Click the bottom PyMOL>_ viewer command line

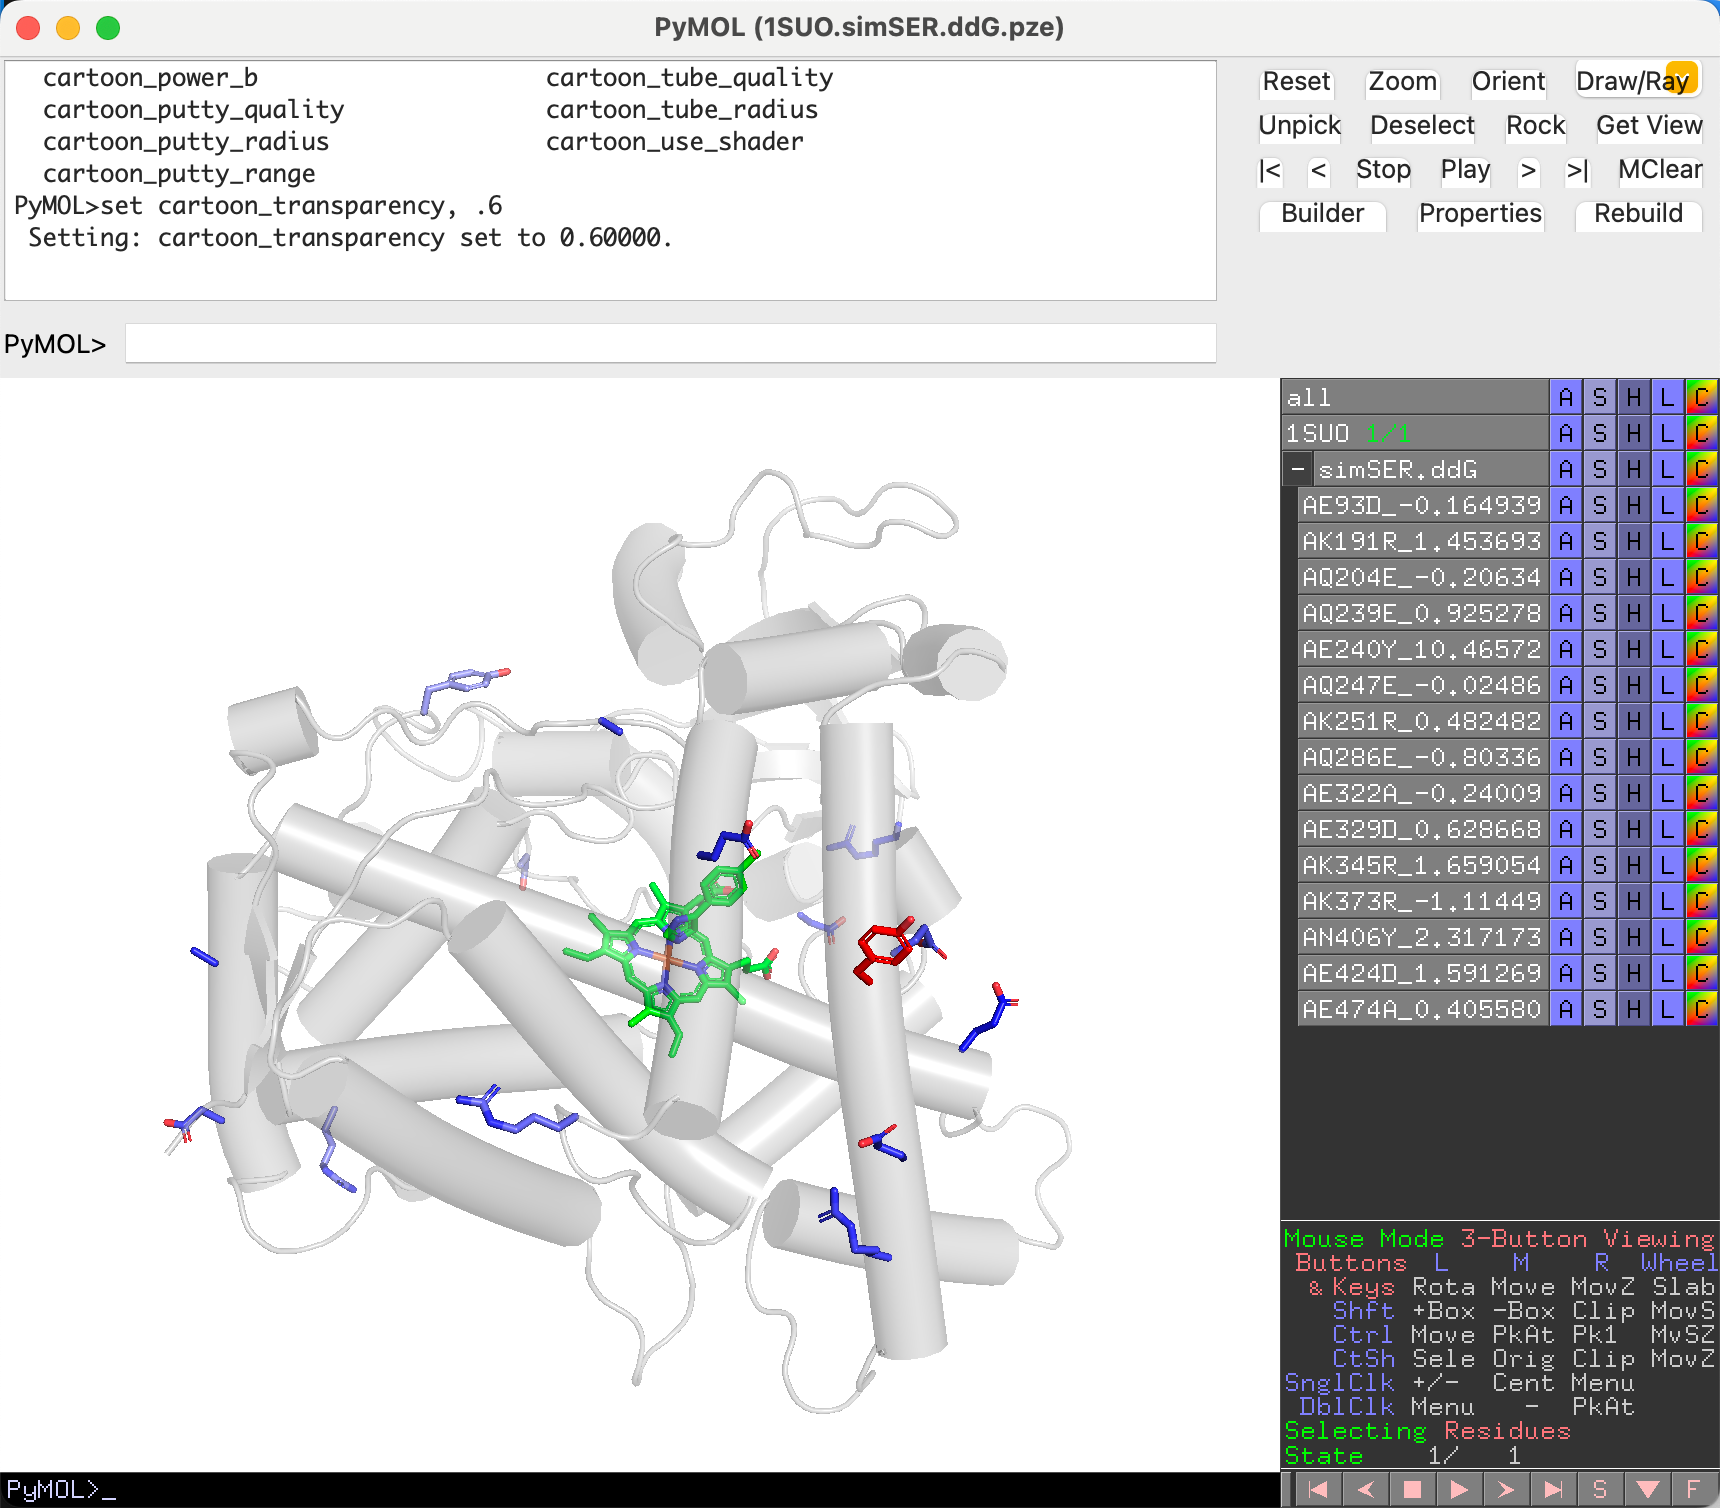click(640, 1490)
